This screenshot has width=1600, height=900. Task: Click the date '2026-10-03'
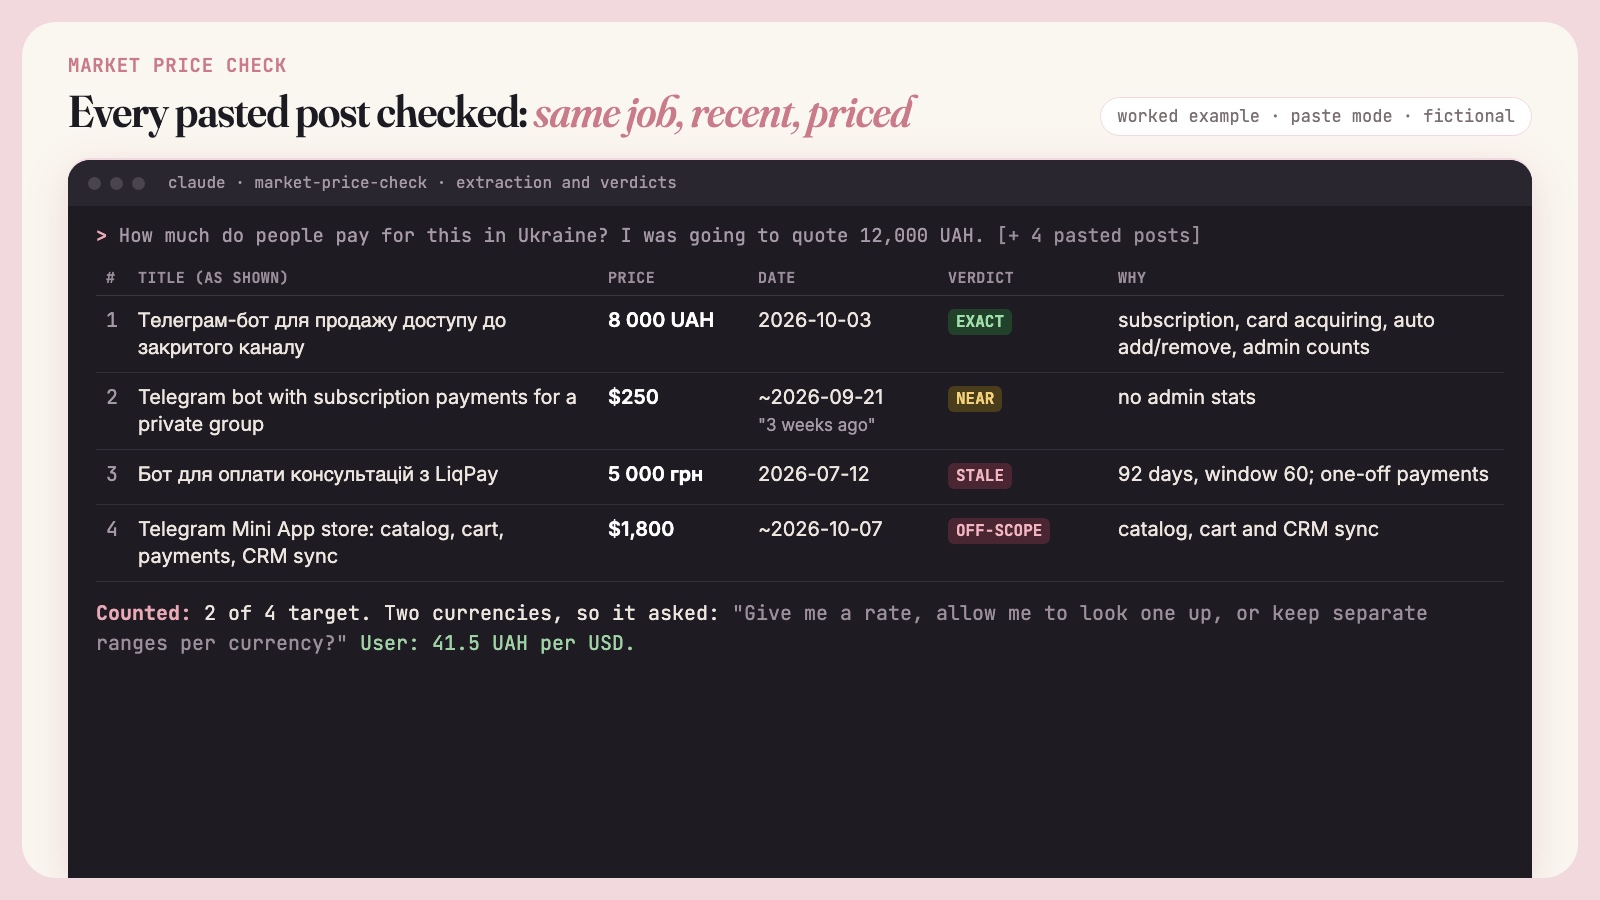(x=814, y=320)
